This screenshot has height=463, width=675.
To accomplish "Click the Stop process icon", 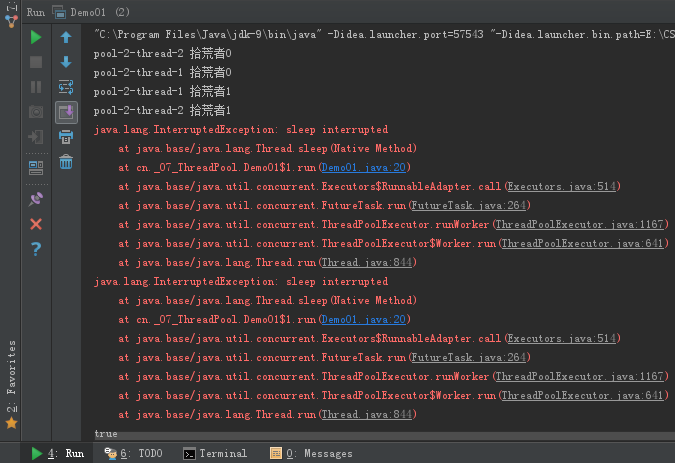I will (x=36, y=62).
